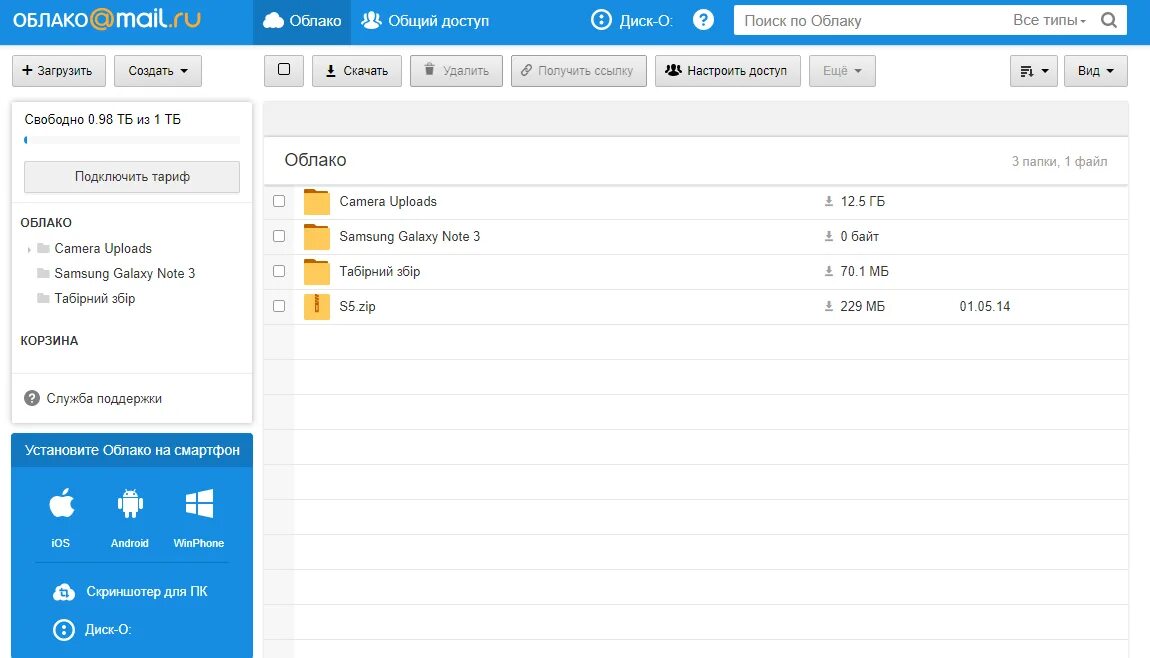Check the S5.zip row checkbox
Viewport: 1150px width, 658px height.
point(279,306)
